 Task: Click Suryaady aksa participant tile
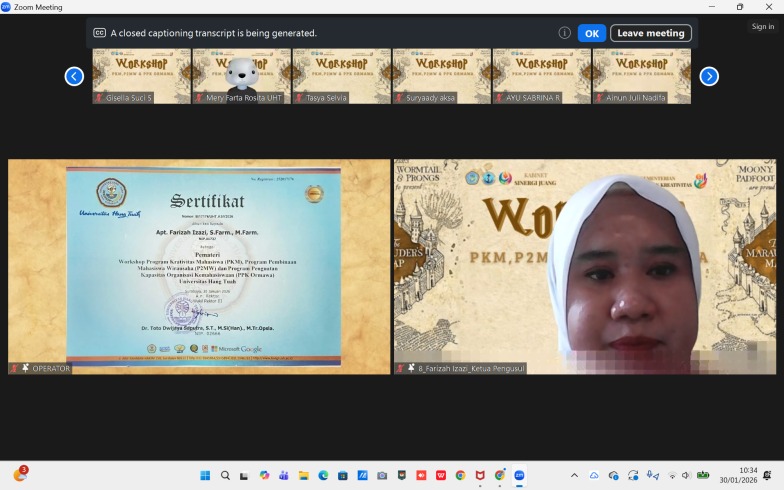click(441, 76)
